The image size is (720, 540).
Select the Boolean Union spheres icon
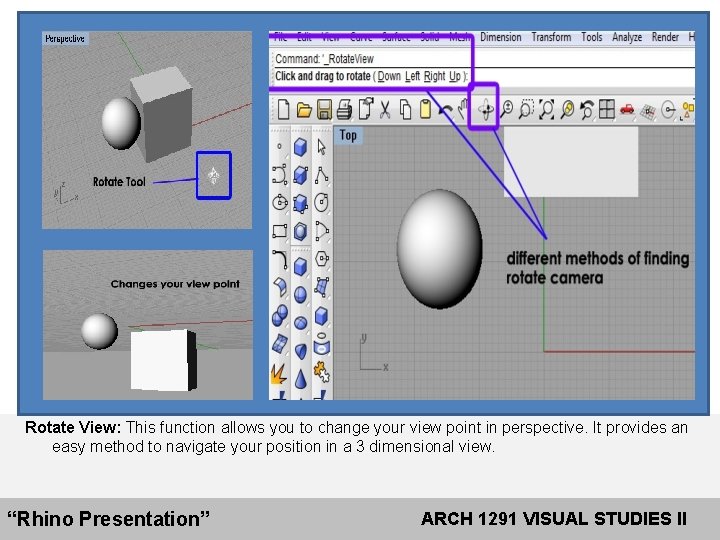[x=280, y=316]
